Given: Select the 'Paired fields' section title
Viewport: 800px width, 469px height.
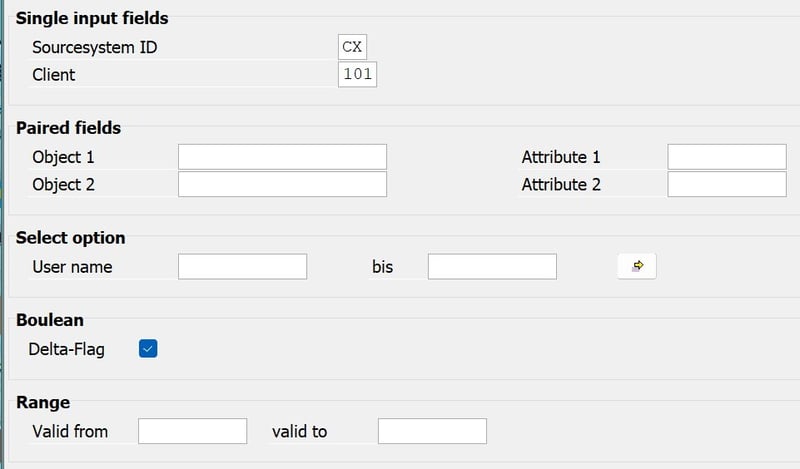Looking at the screenshot, I should tap(68, 128).
